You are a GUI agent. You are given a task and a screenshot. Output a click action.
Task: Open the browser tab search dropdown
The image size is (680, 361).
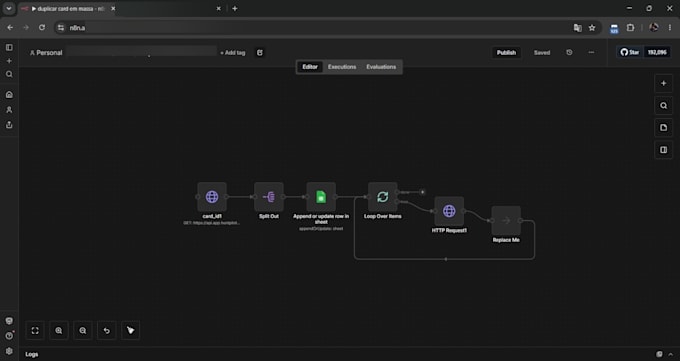(9, 9)
